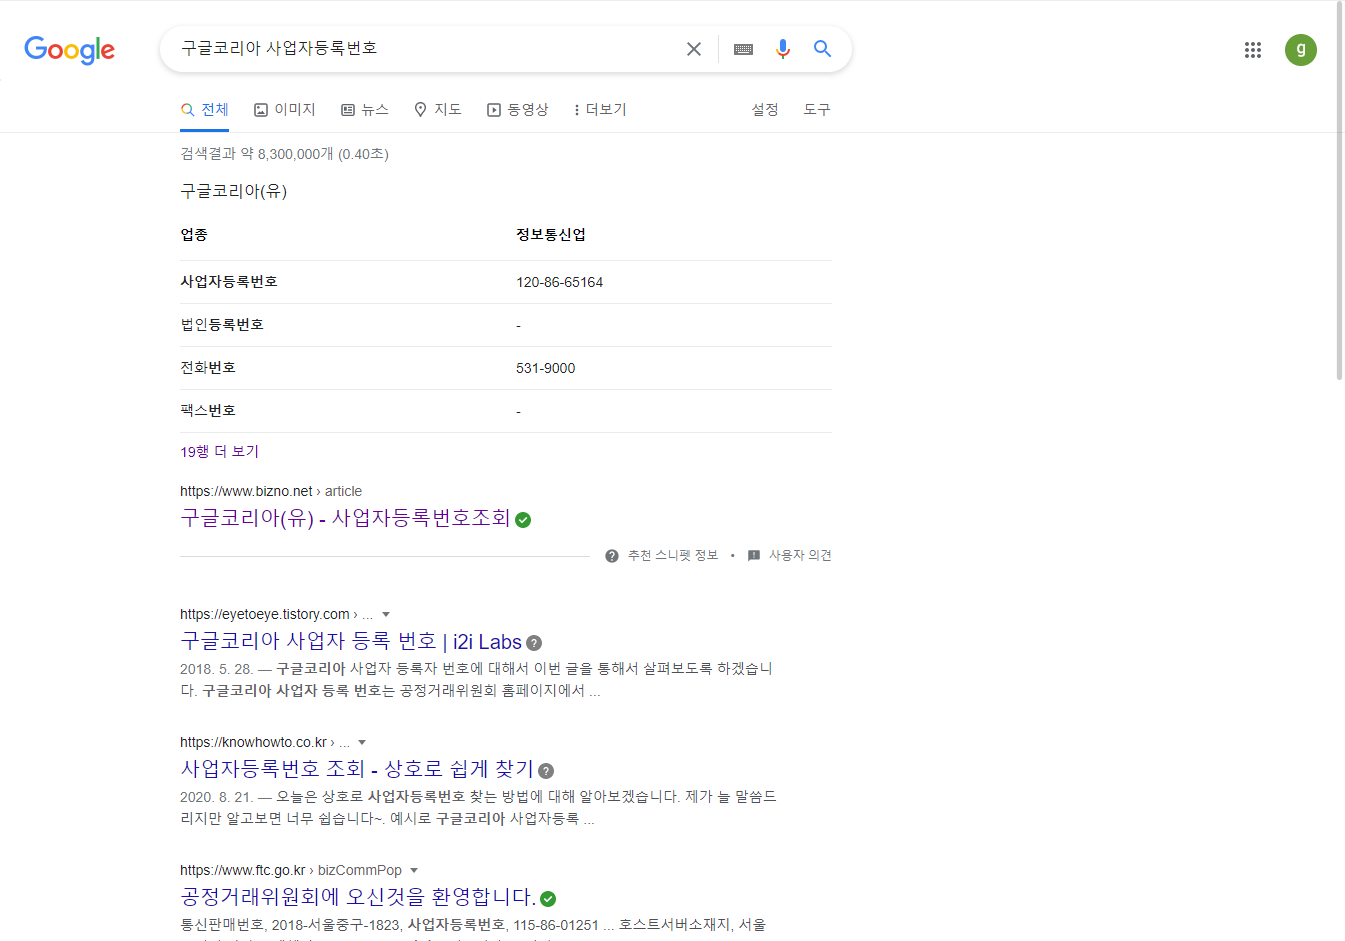Open dropdown arrow next to knowhowto.co.kr
The height and width of the screenshot is (941, 1345).
point(362,743)
